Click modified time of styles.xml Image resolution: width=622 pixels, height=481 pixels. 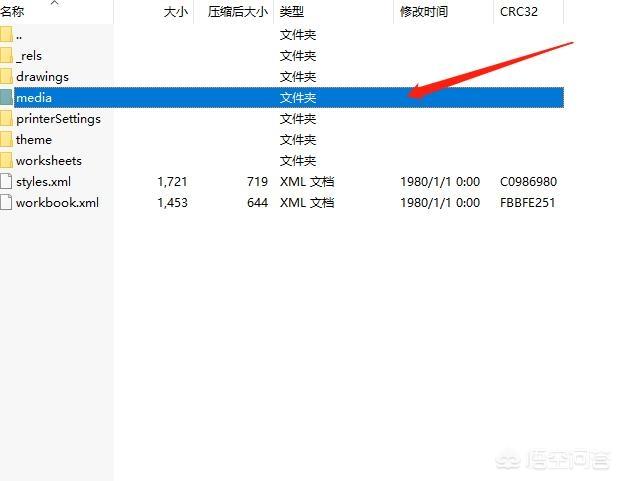tap(440, 182)
